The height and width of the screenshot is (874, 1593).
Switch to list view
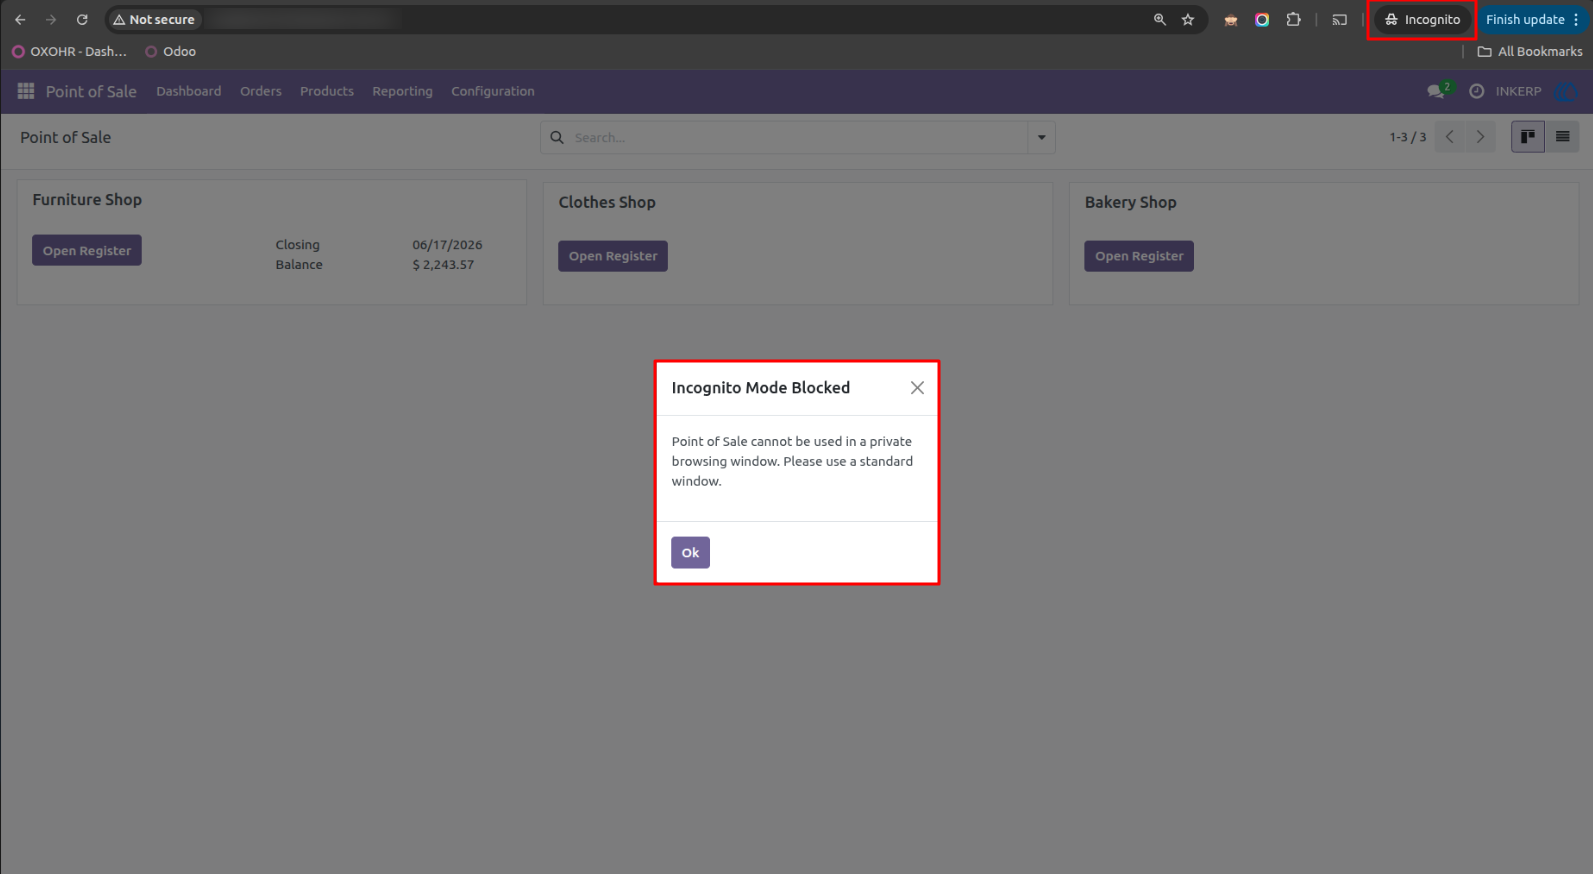(1562, 137)
